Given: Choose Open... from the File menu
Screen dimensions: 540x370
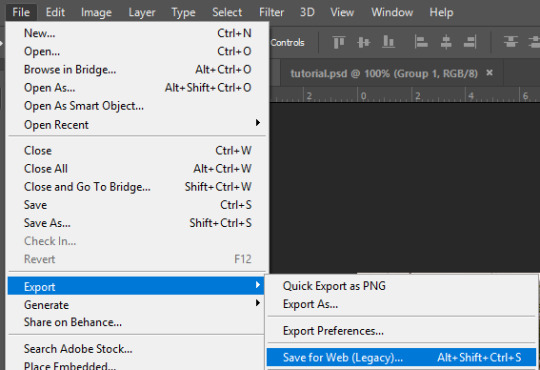Looking at the screenshot, I should tap(137, 51).
